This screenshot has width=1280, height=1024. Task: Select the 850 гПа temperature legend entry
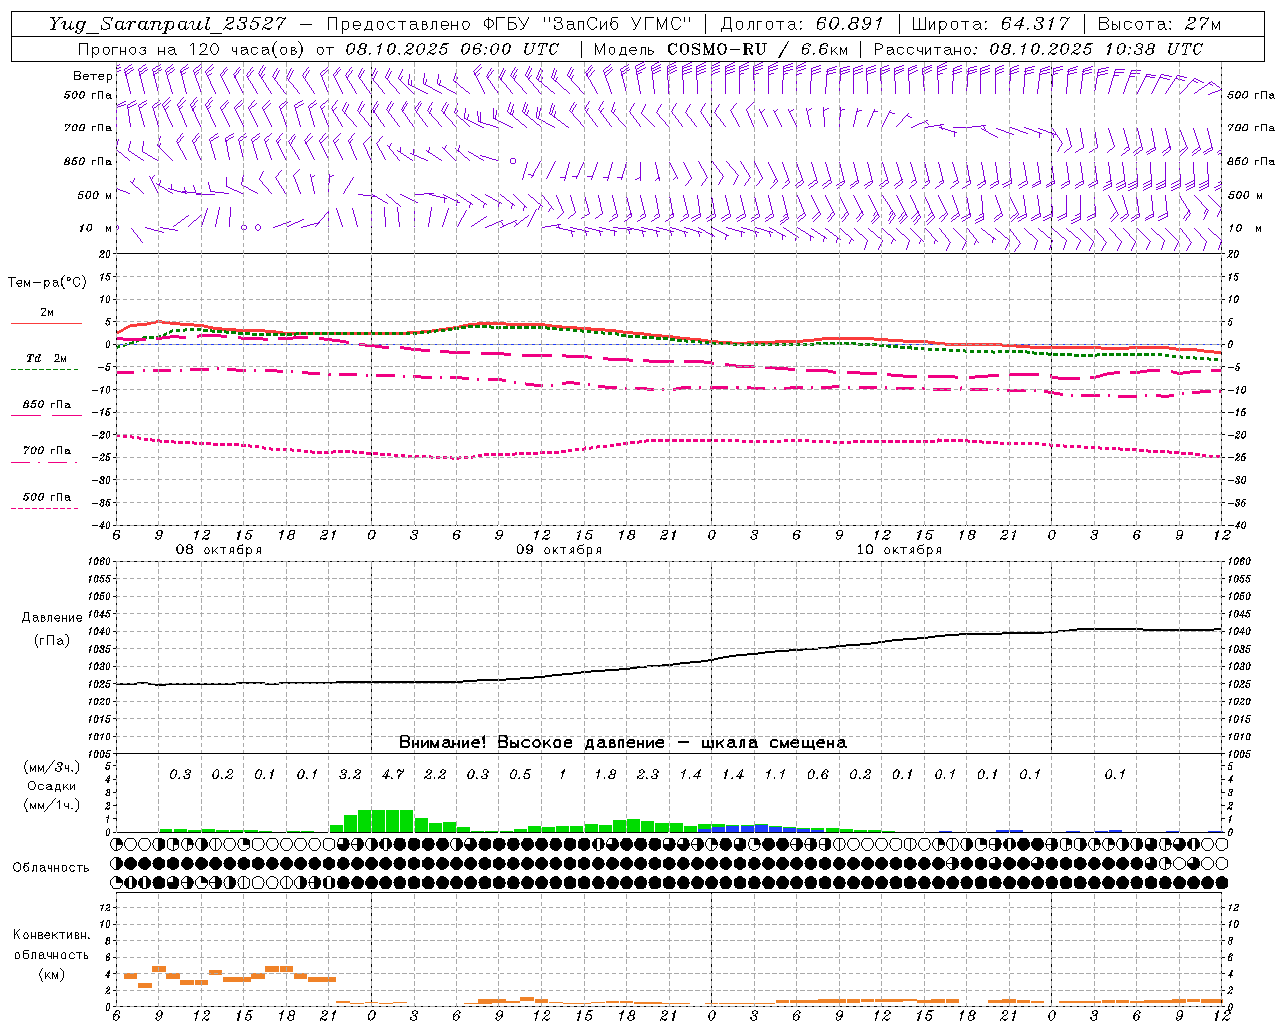46,409
